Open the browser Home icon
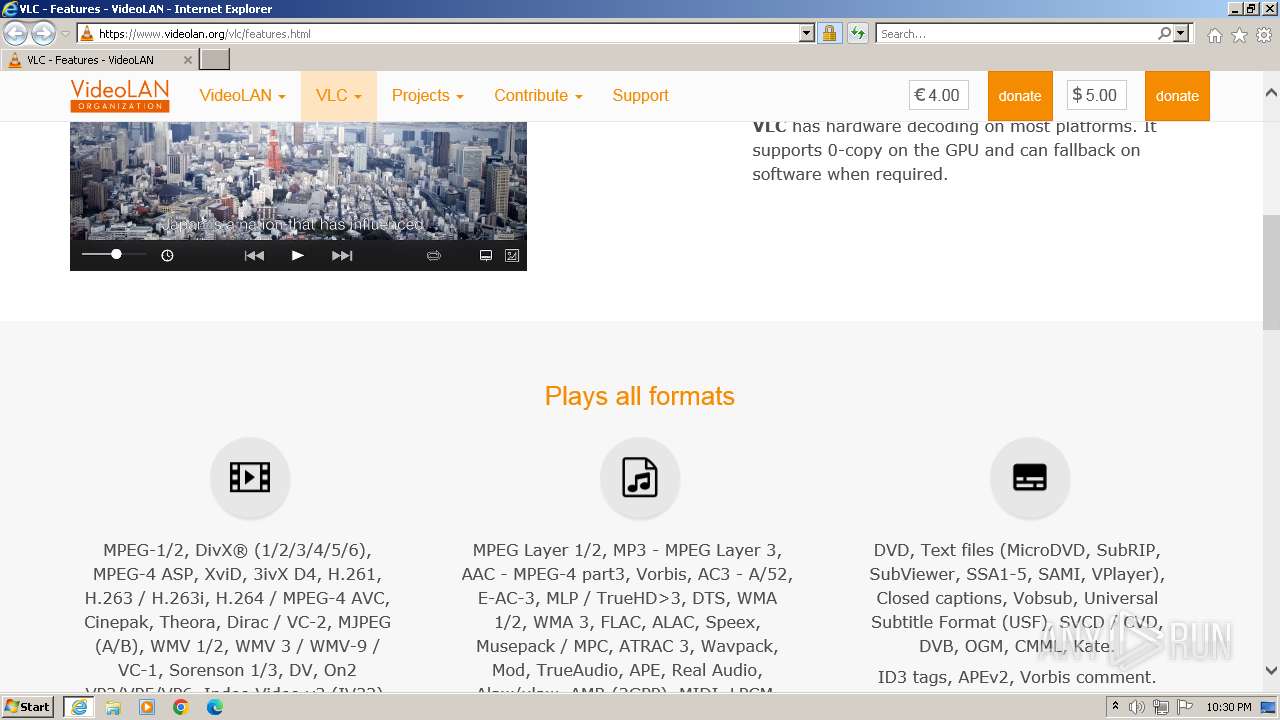 click(x=1214, y=35)
